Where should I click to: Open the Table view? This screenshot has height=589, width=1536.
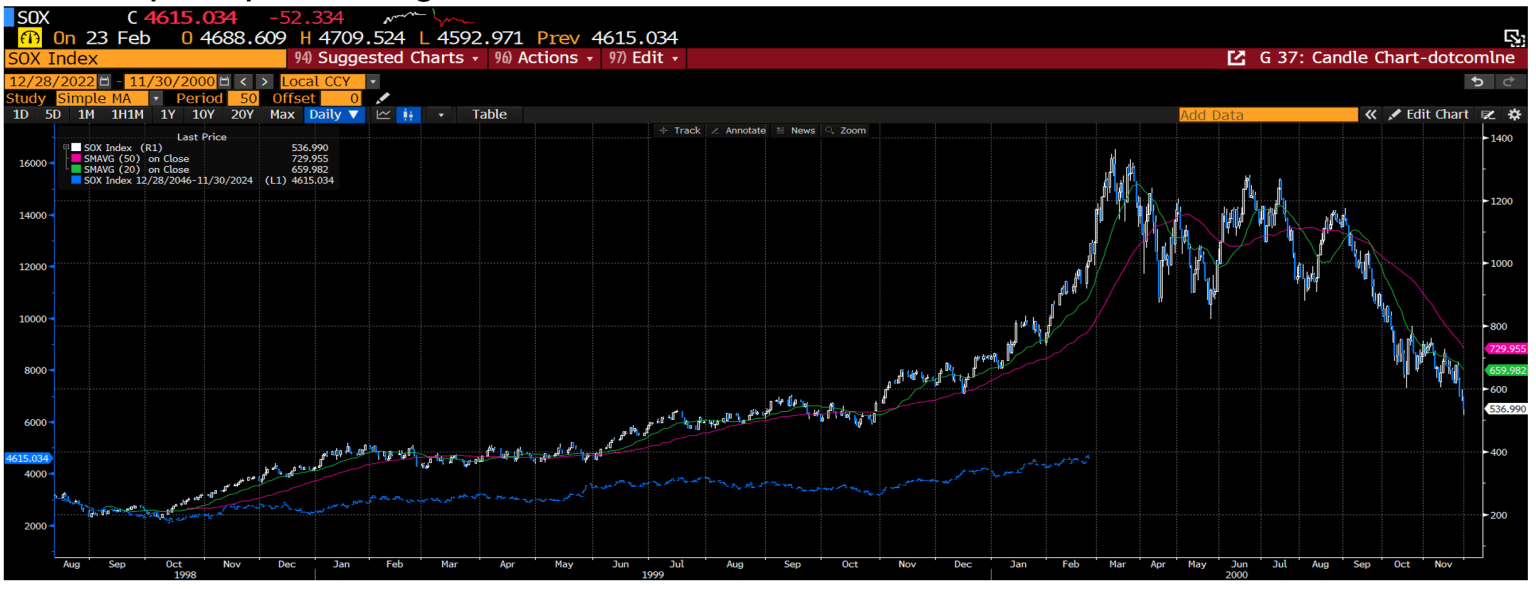click(489, 114)
